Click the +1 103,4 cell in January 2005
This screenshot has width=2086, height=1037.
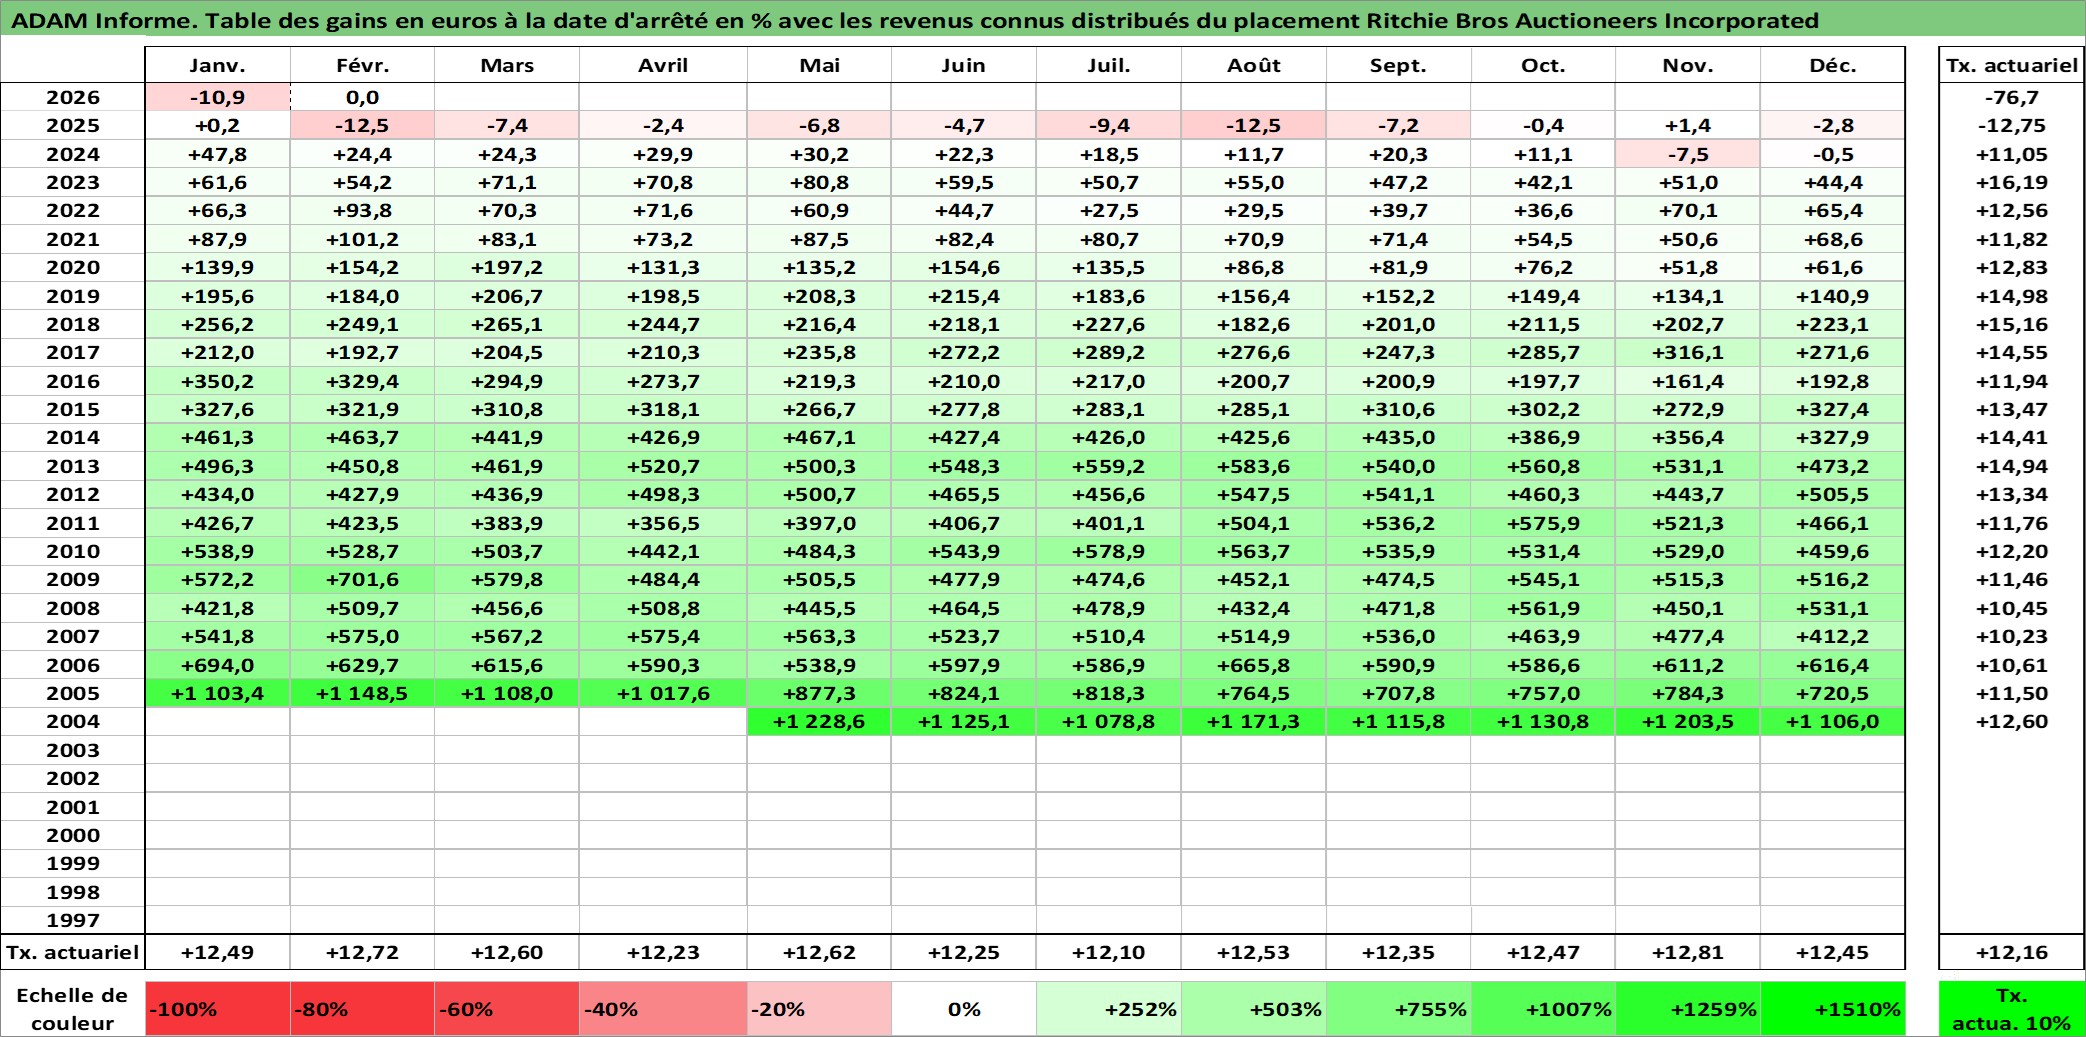(x=217, y=693)
